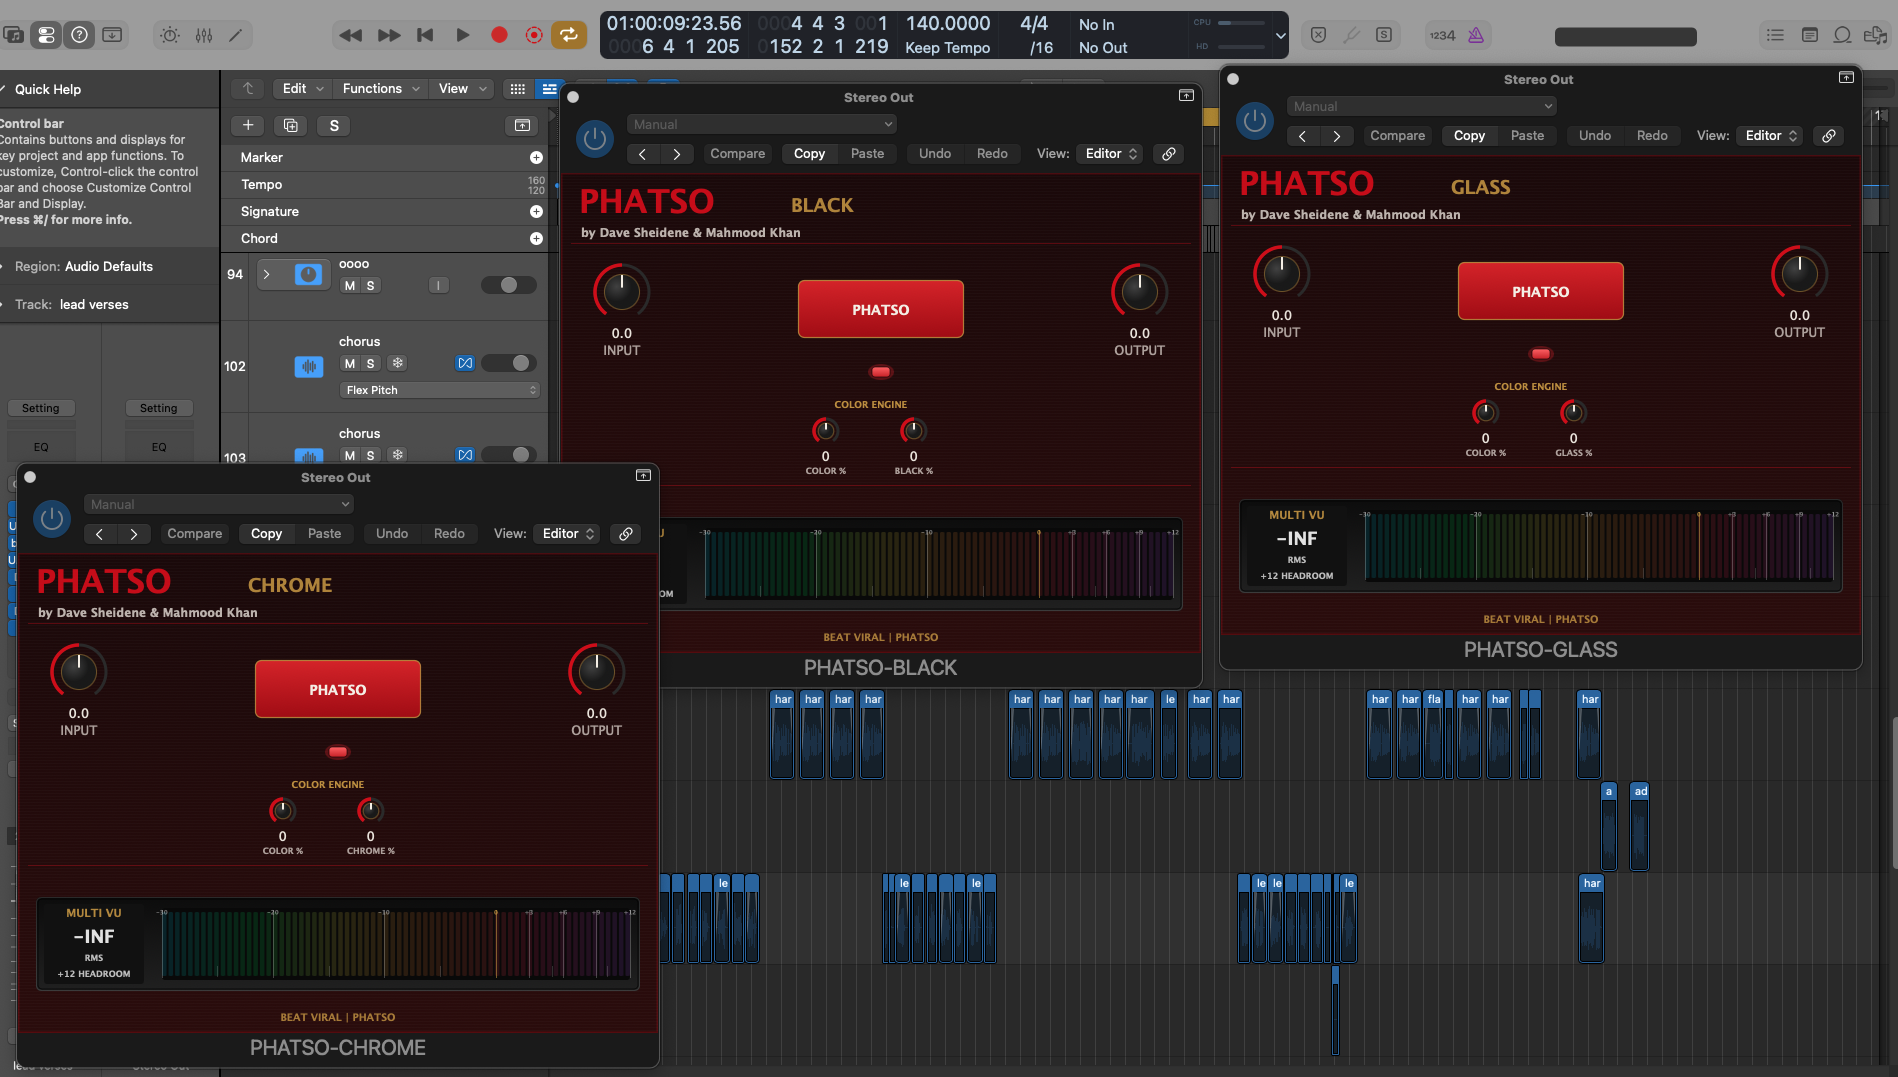Screen dimensions: 1898x1077
Task: Click the Duplicate Track icon
Action: point(290,125)
